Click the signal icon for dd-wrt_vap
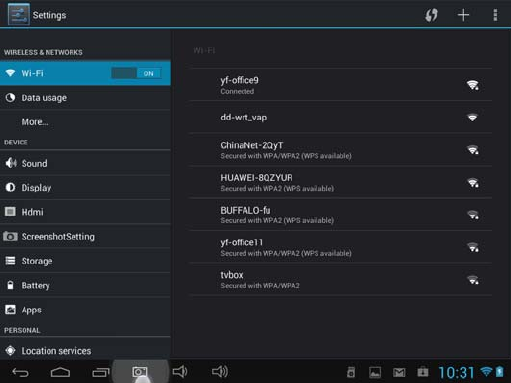 click(472, 117)
